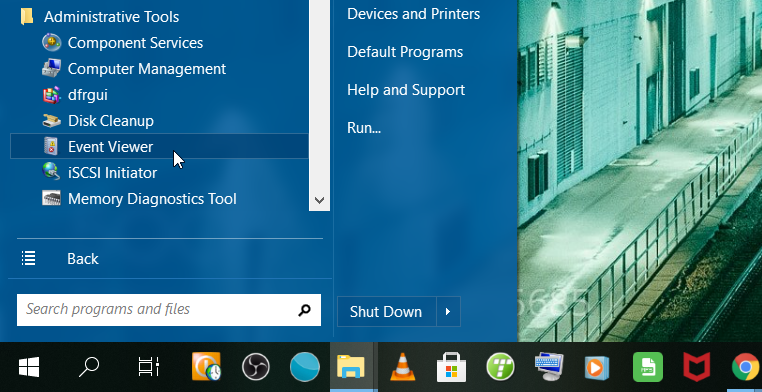Open the keyboard and monitor app on the taskbar

tap(549, 367)
